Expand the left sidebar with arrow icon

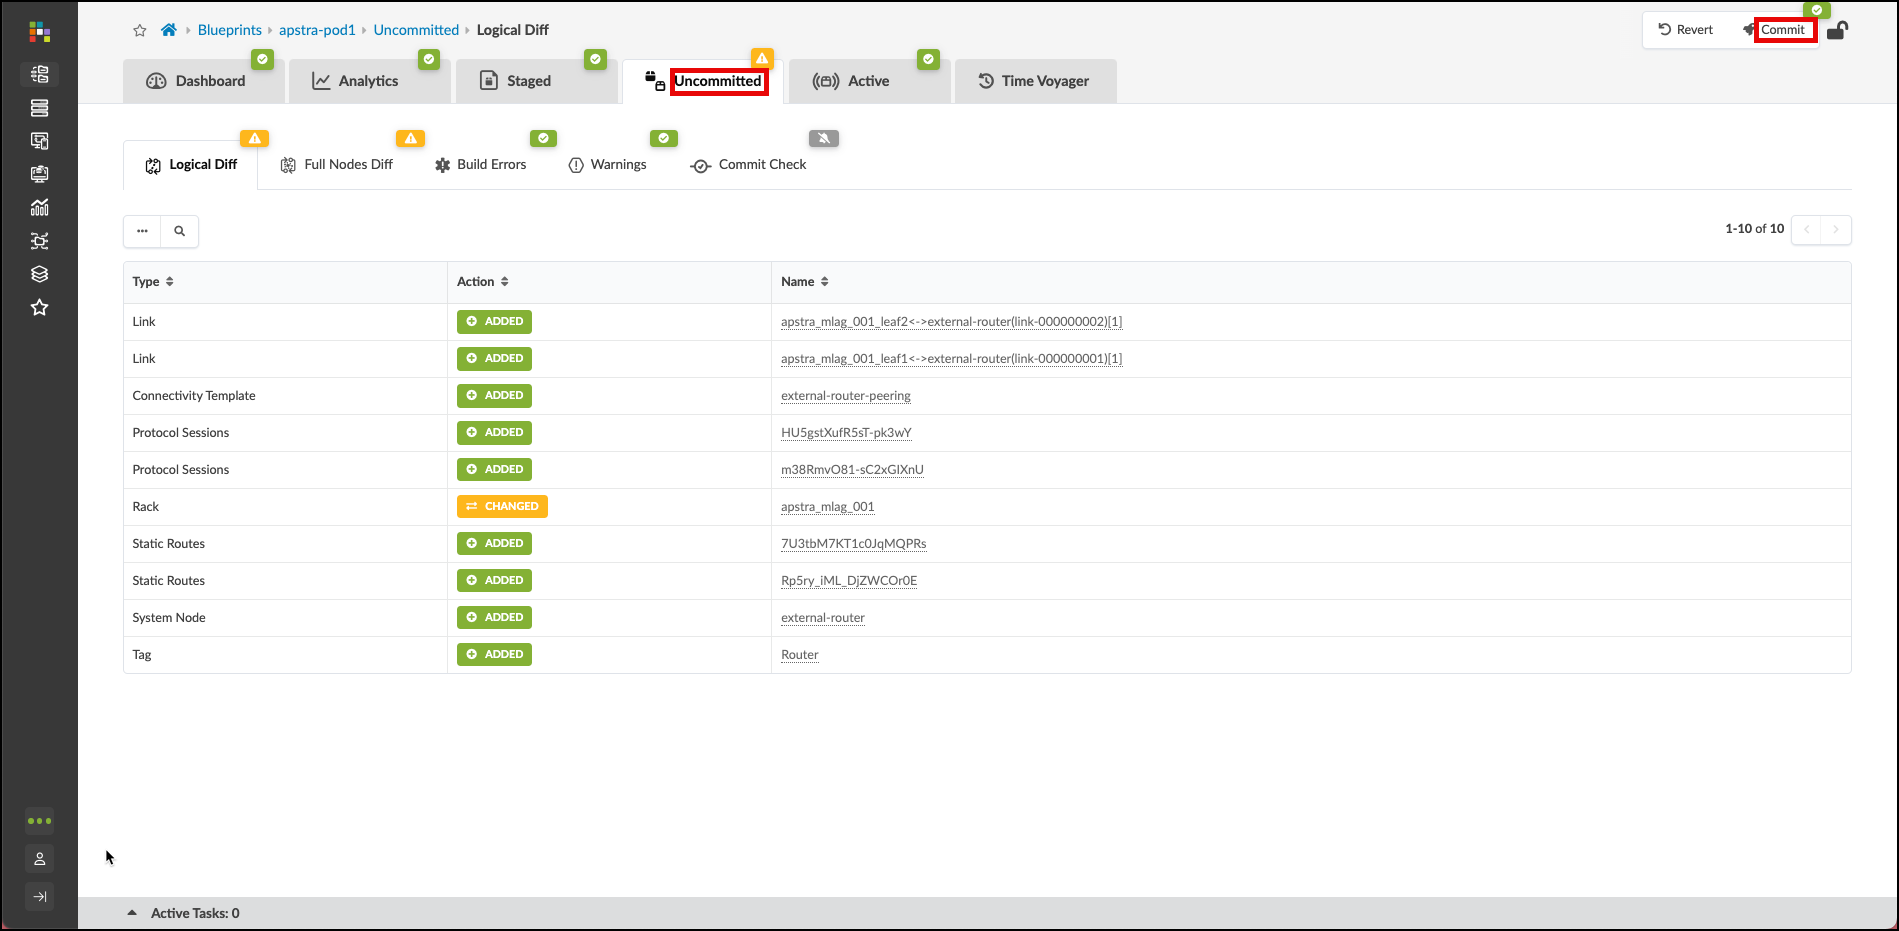tap(40, 897)
